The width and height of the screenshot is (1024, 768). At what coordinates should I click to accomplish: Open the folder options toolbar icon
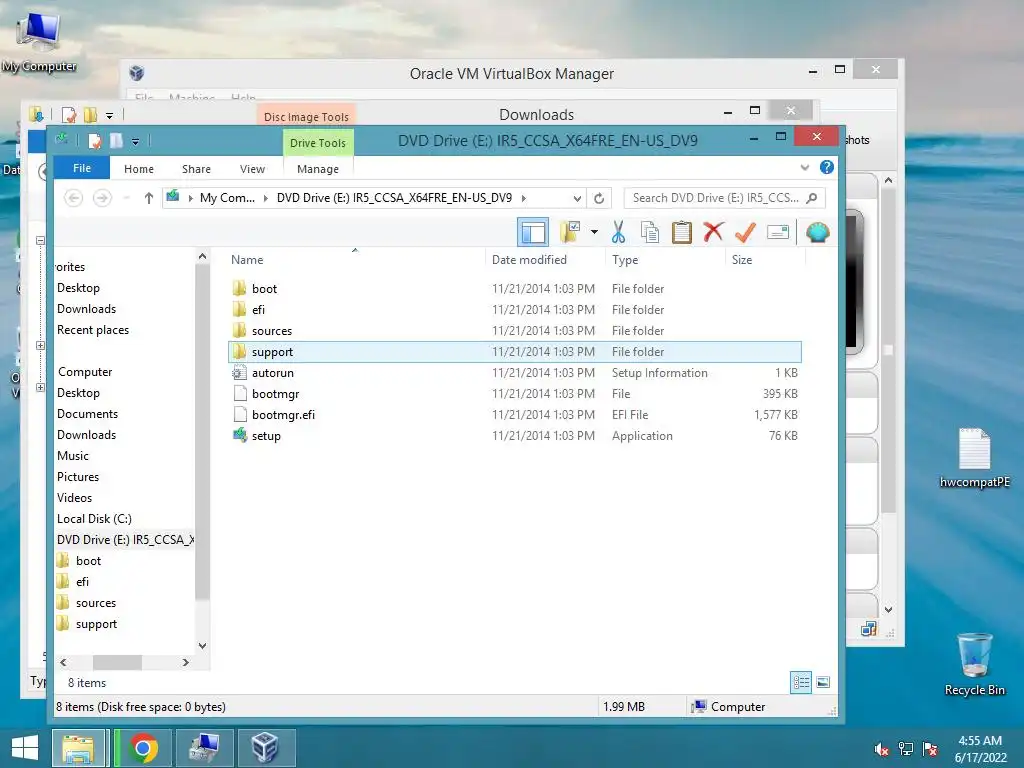pyautogui.click(x=570, y=232)
